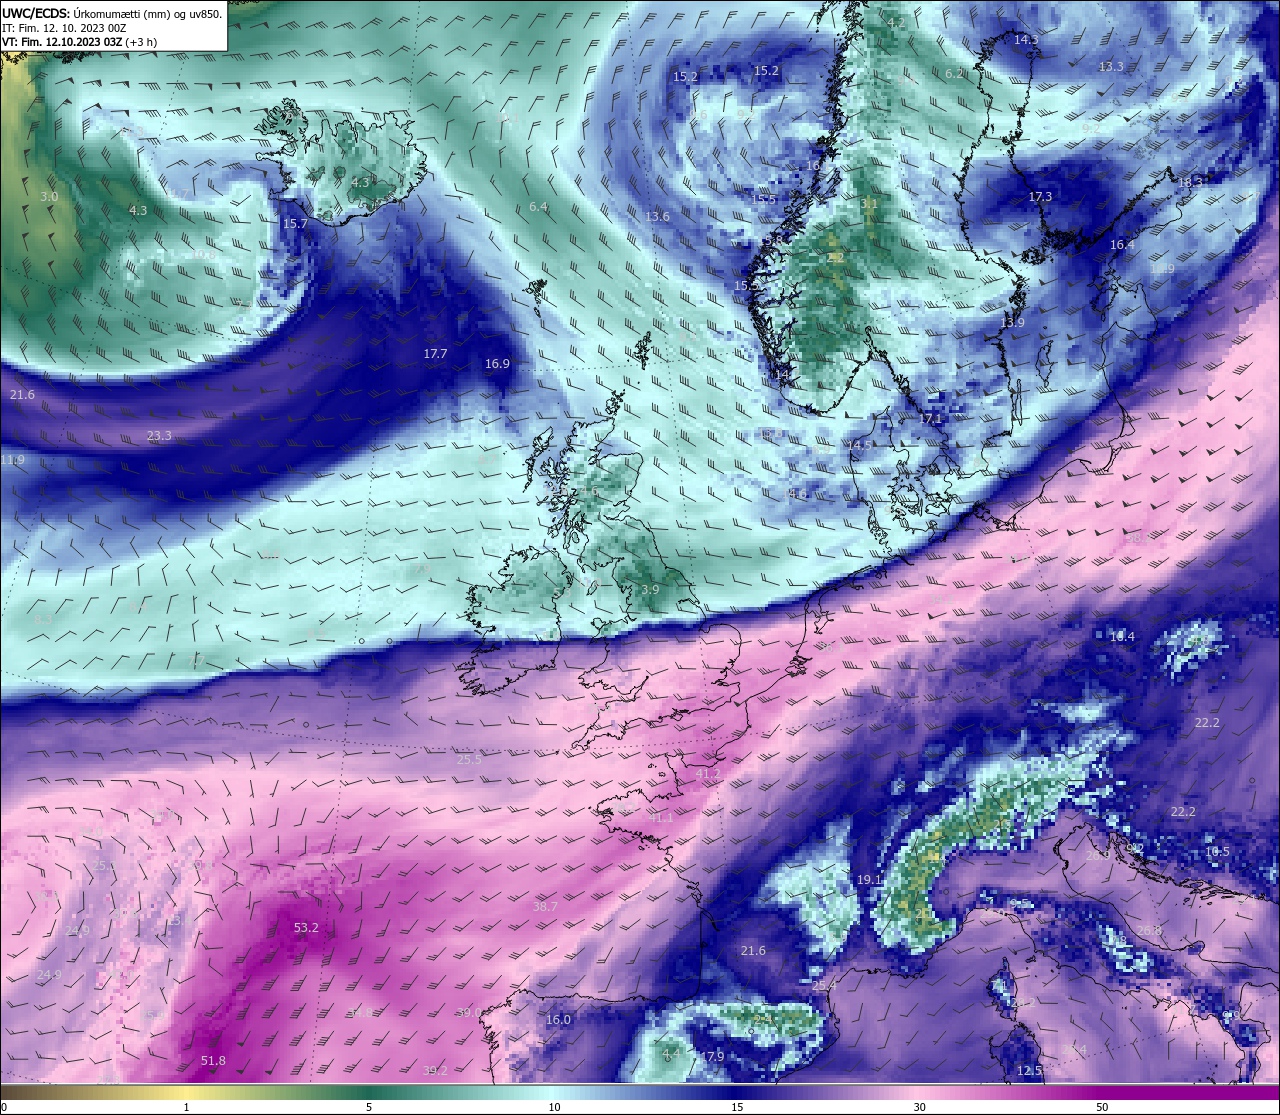This screenshot has height=1115, width=1280.
Task: Click the 50 tick on the color scale
Action: point(1102,1107)
